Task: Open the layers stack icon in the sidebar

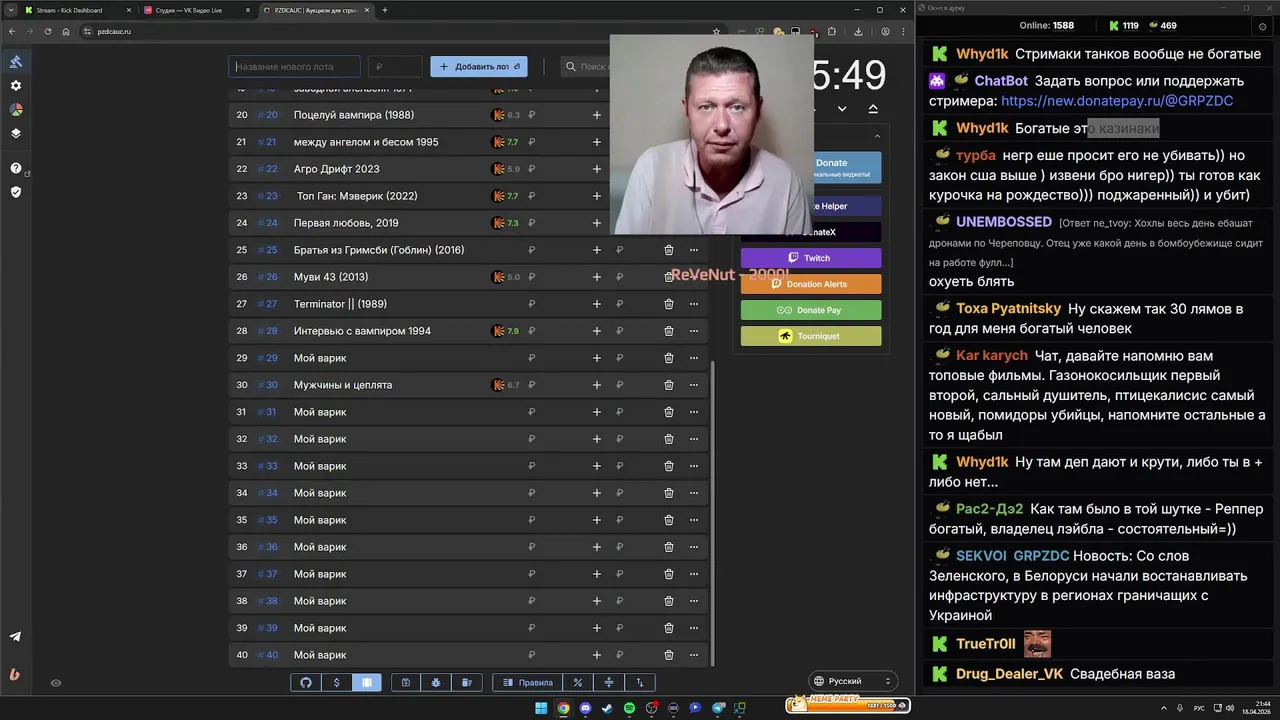Action: (x=16, y=133)
